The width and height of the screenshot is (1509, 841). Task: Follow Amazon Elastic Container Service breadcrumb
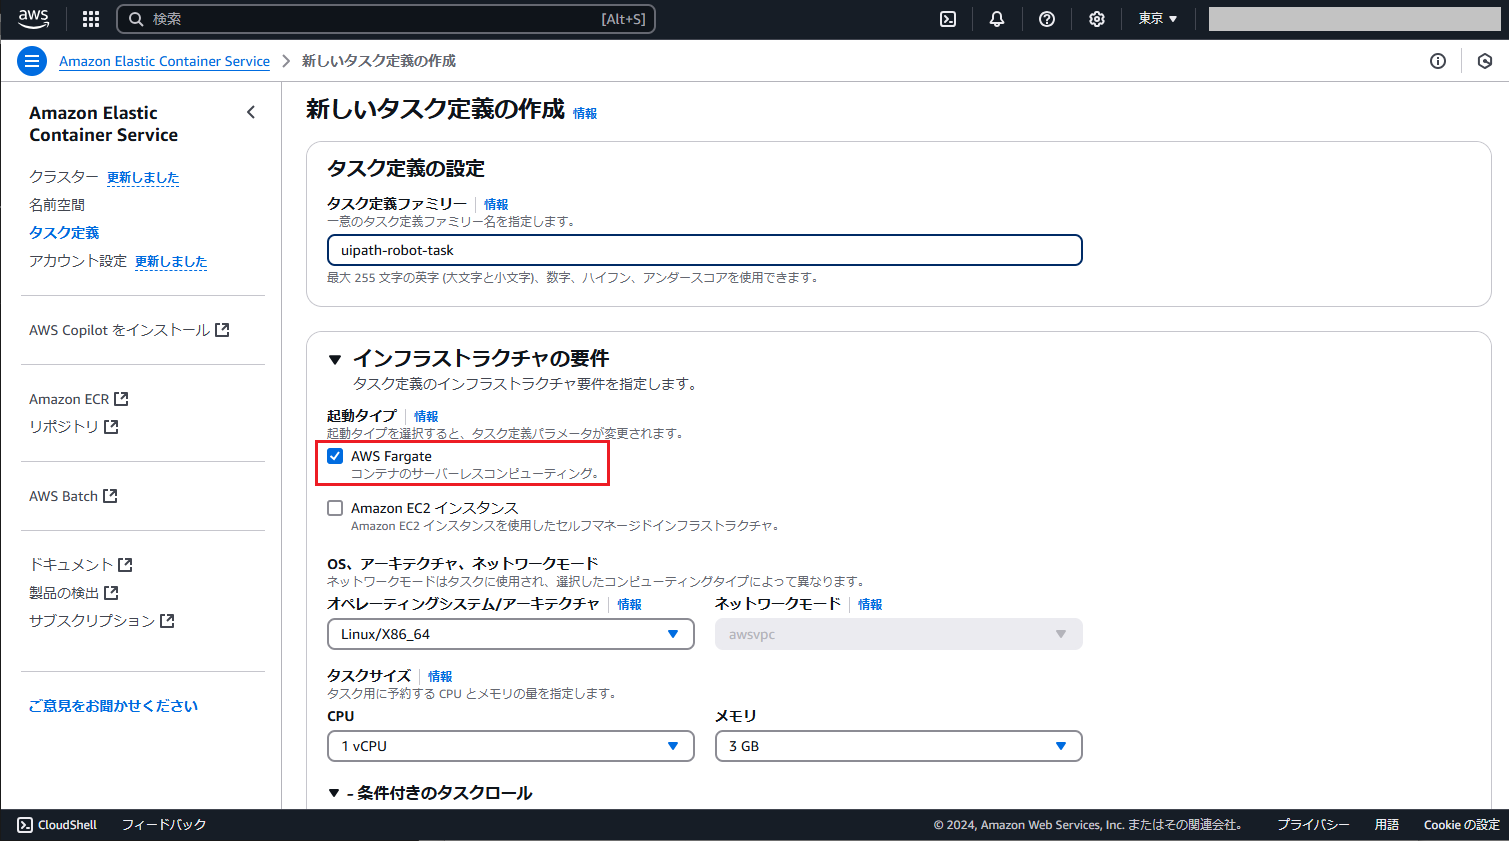164,61
